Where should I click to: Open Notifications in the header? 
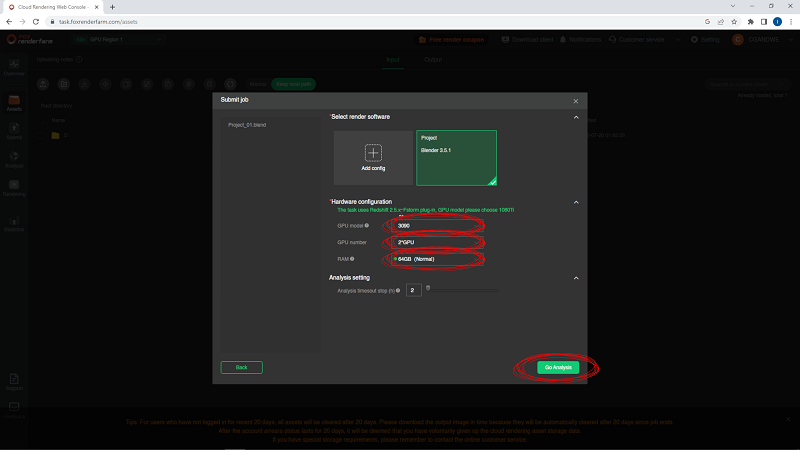tap(581, 40)
